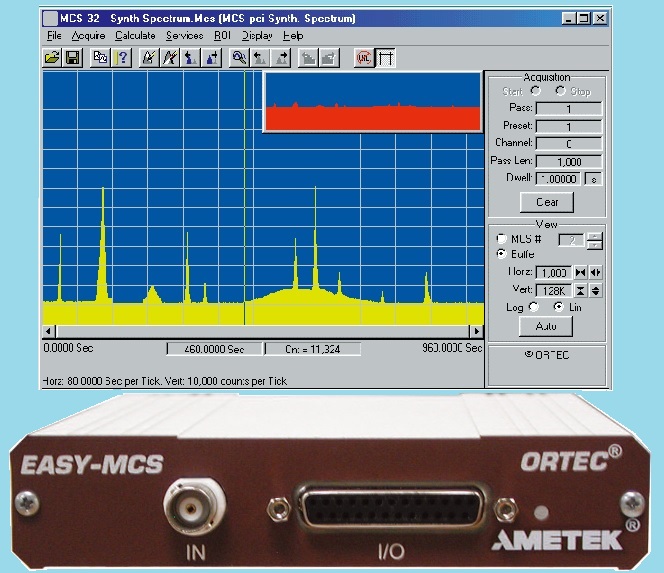The height and width of the screenshot is (573, 664).
Task: Open the Services menu
Action: 185,36
